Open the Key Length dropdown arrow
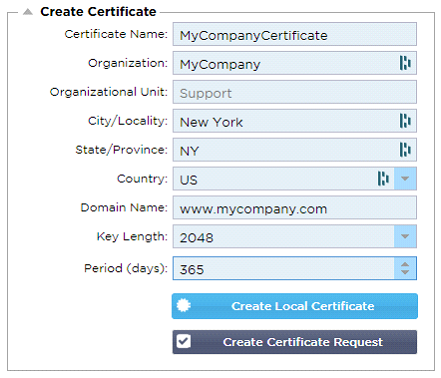This screenshot has width=441, height=378. (x=405, y=236)
